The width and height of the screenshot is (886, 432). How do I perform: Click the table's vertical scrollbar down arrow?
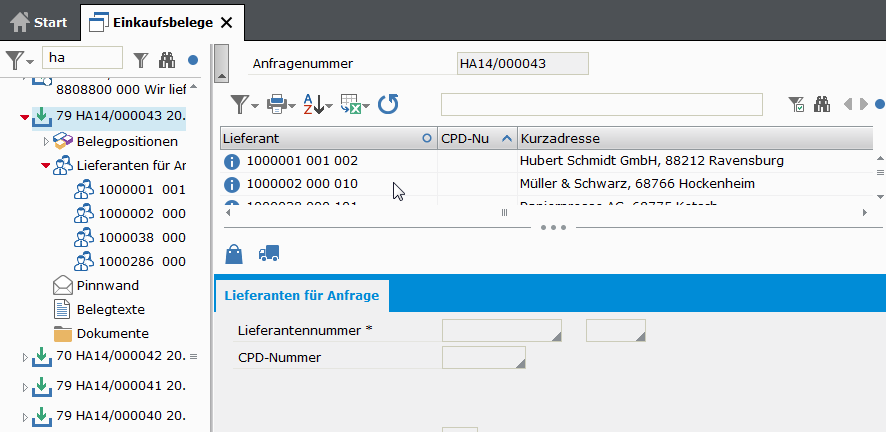pos(880,197)
